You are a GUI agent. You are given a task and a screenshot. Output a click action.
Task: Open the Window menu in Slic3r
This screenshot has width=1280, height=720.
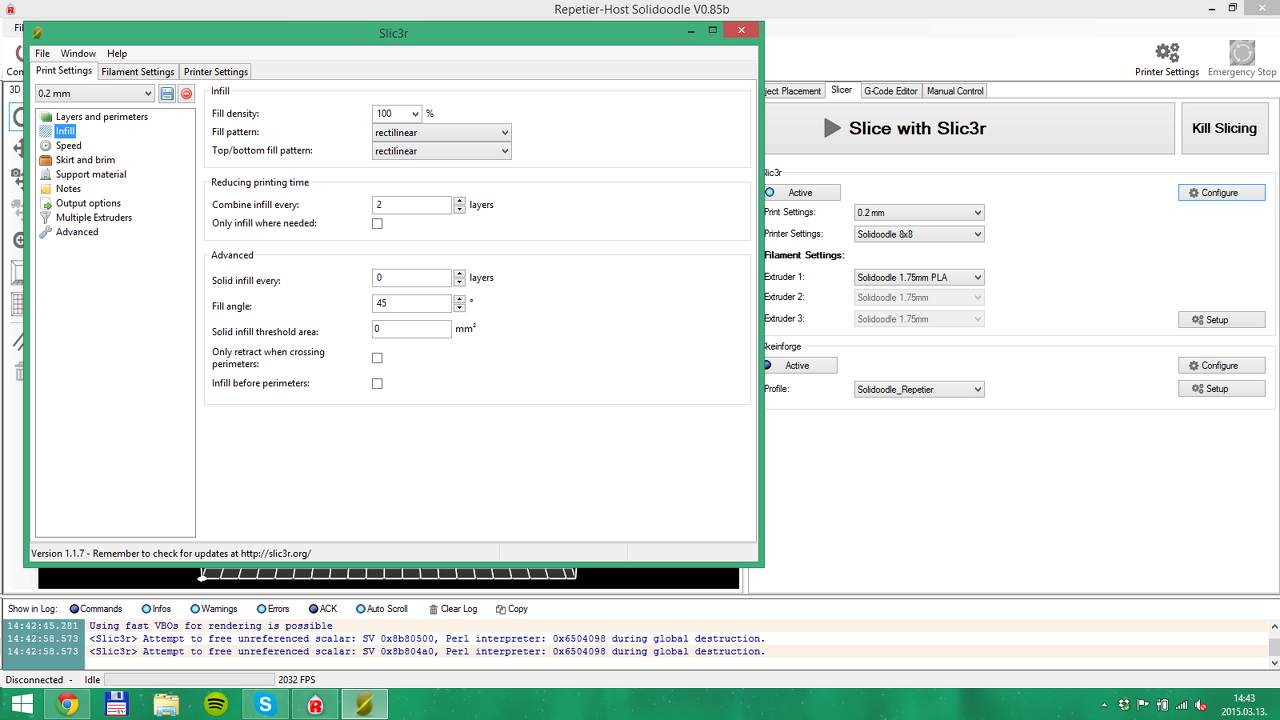click(x=78, y=53)
